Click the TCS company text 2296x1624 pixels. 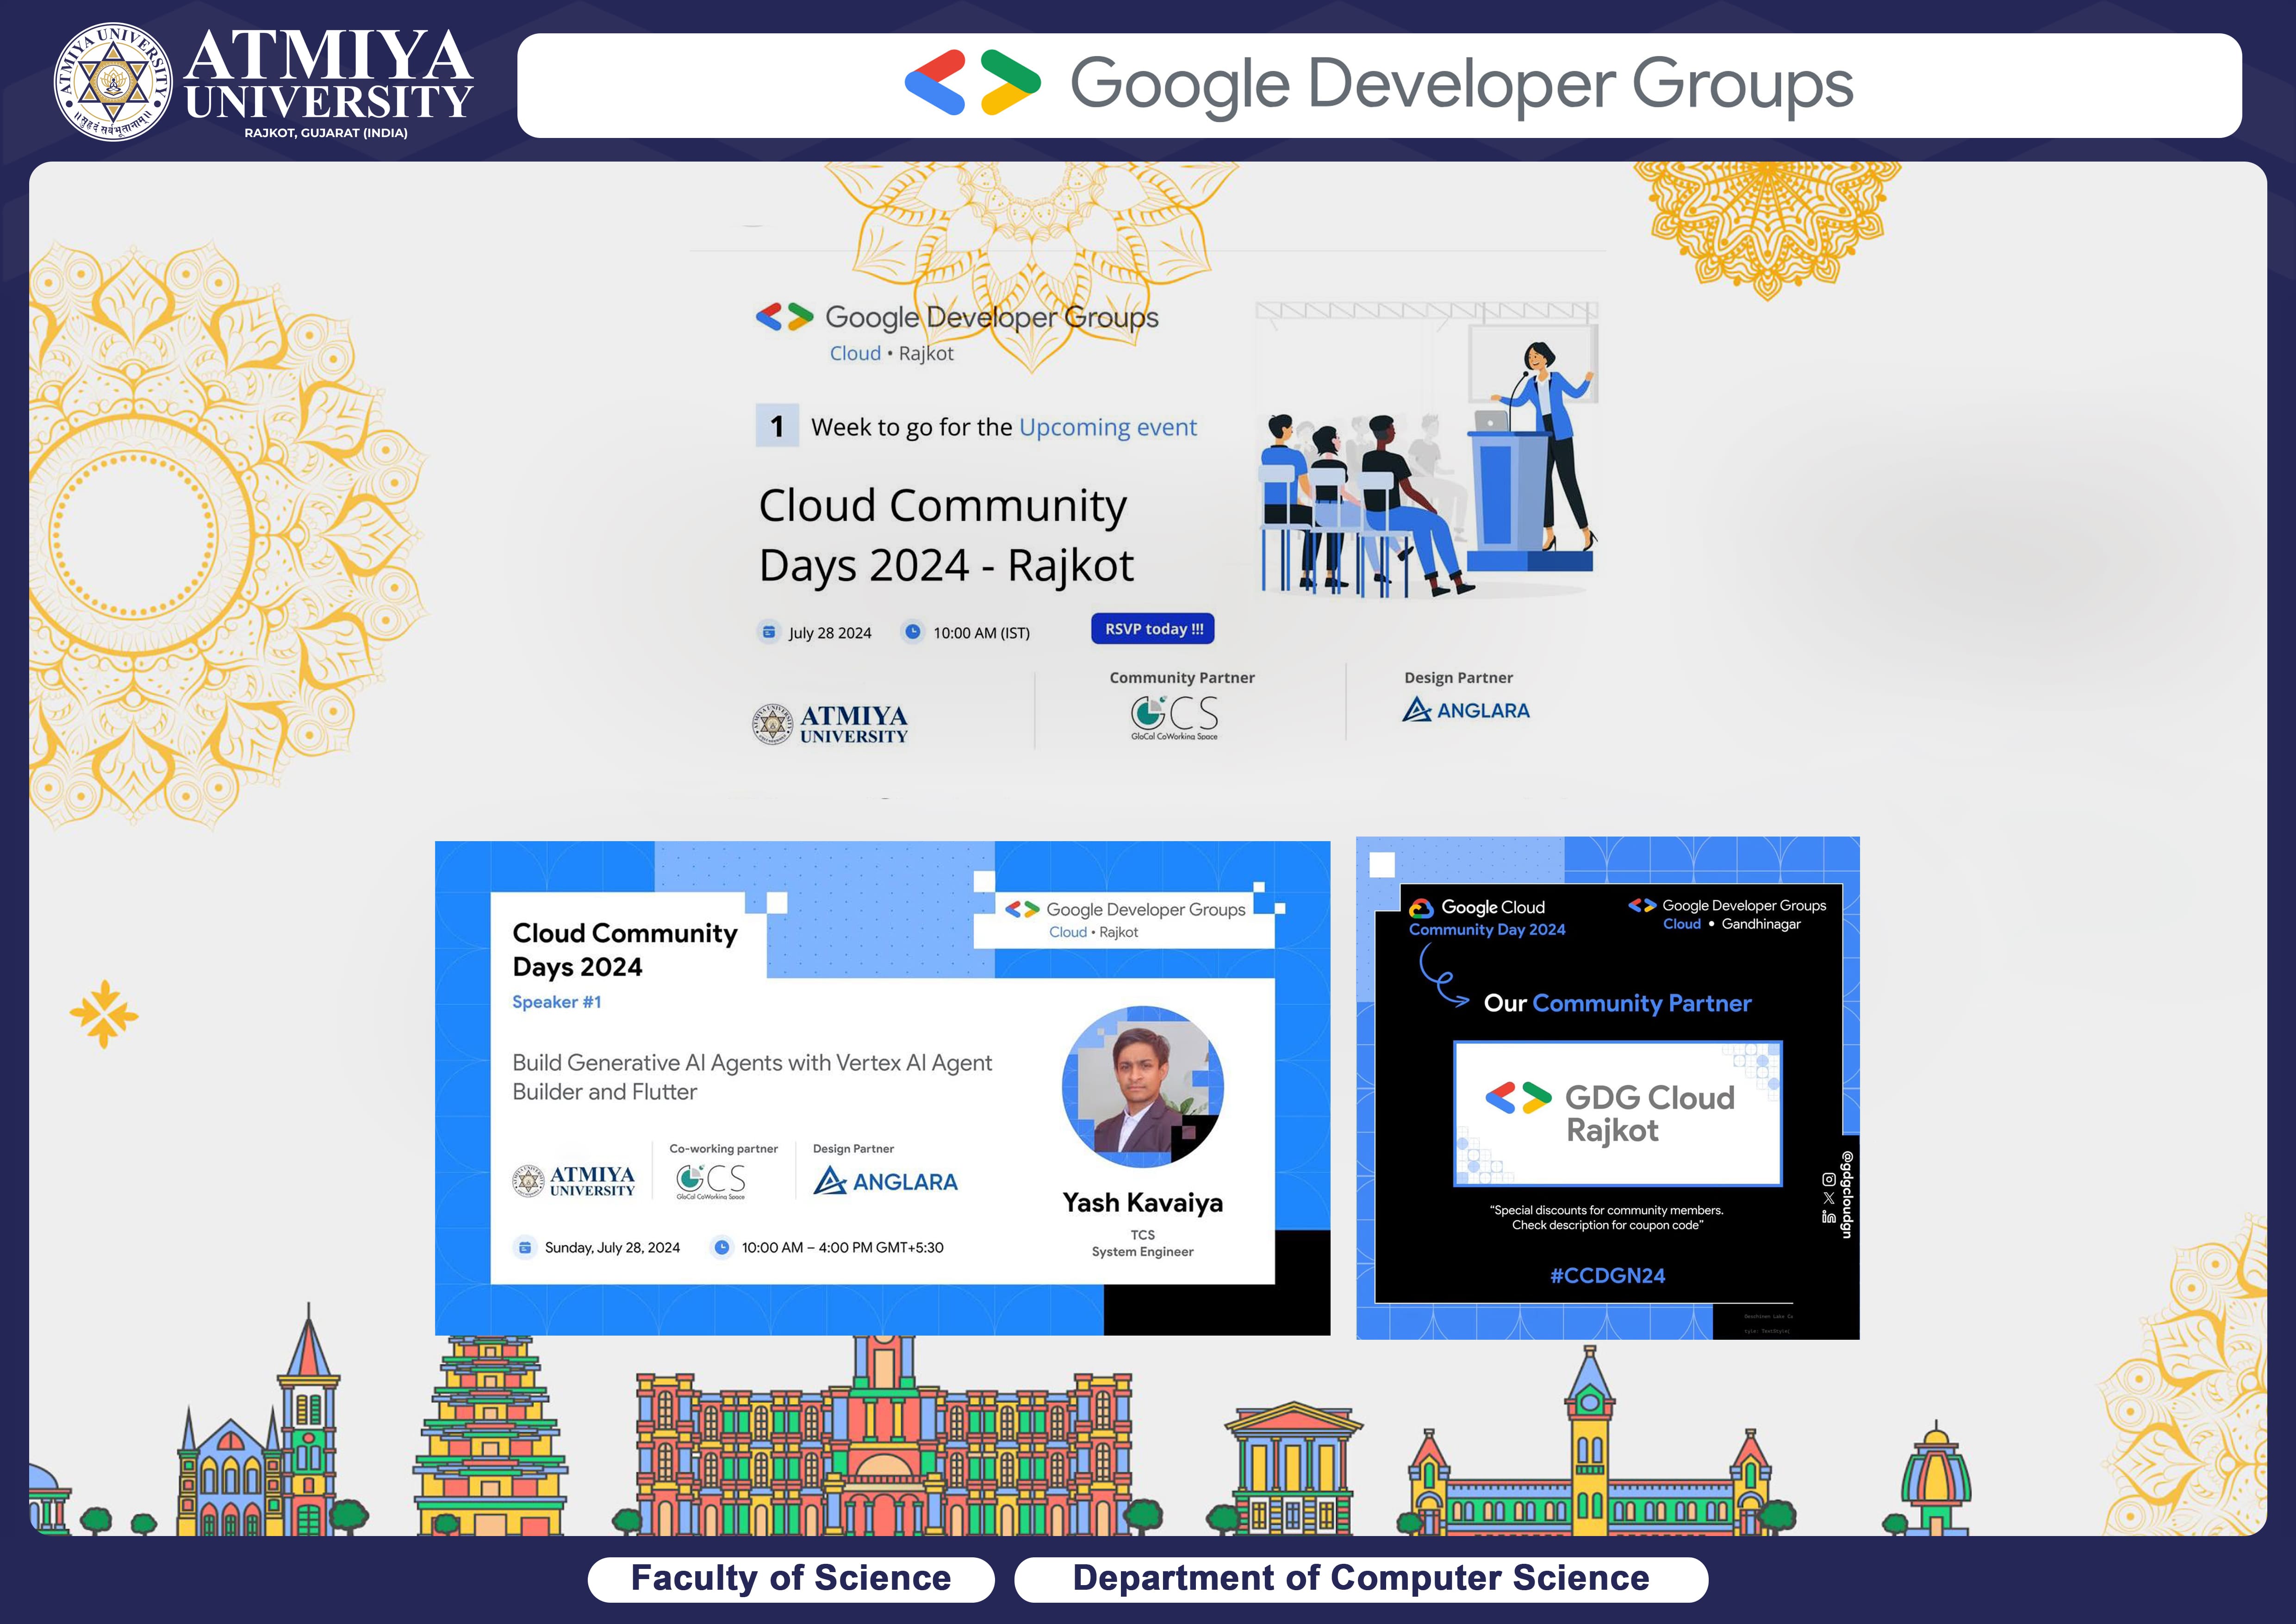click(x=1143, y=1235)
